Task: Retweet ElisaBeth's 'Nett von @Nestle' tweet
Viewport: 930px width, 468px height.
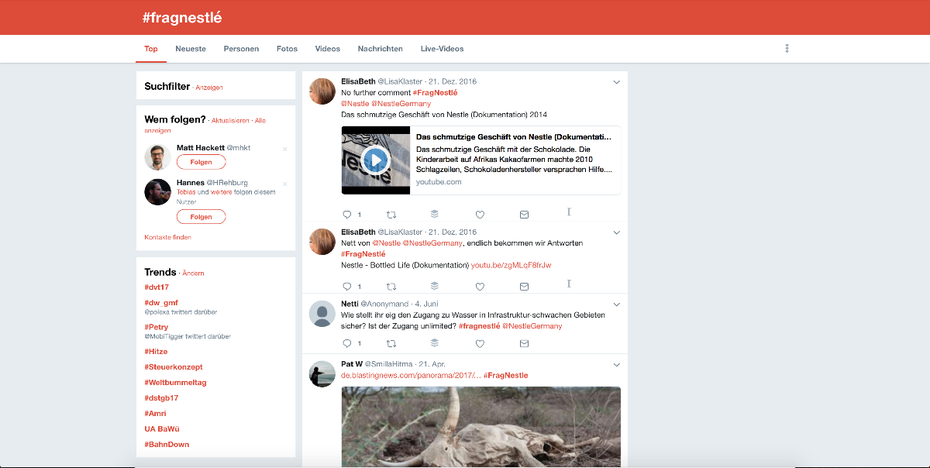Action: pos(391,286)
